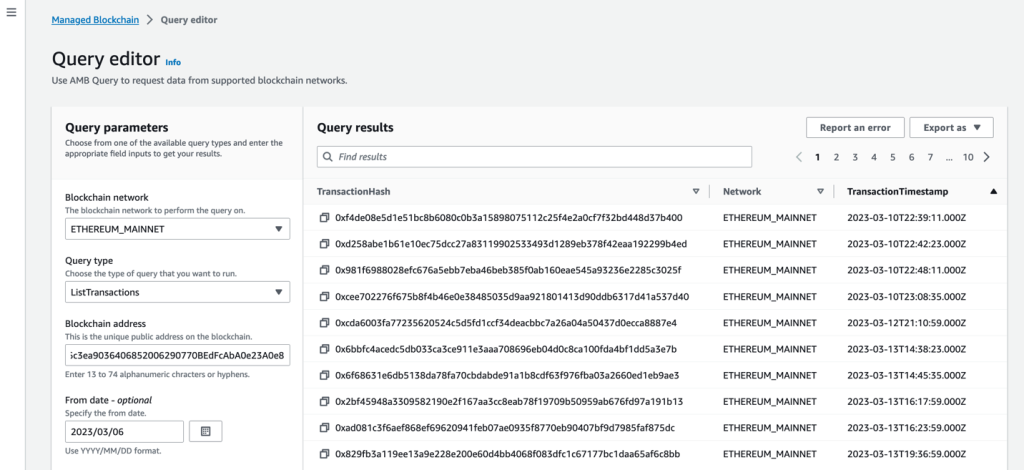Select timestamp 2023-03-13T16:23:59.000Z
The width and height of the screenshot is (1024, 470).
(906, 428)
